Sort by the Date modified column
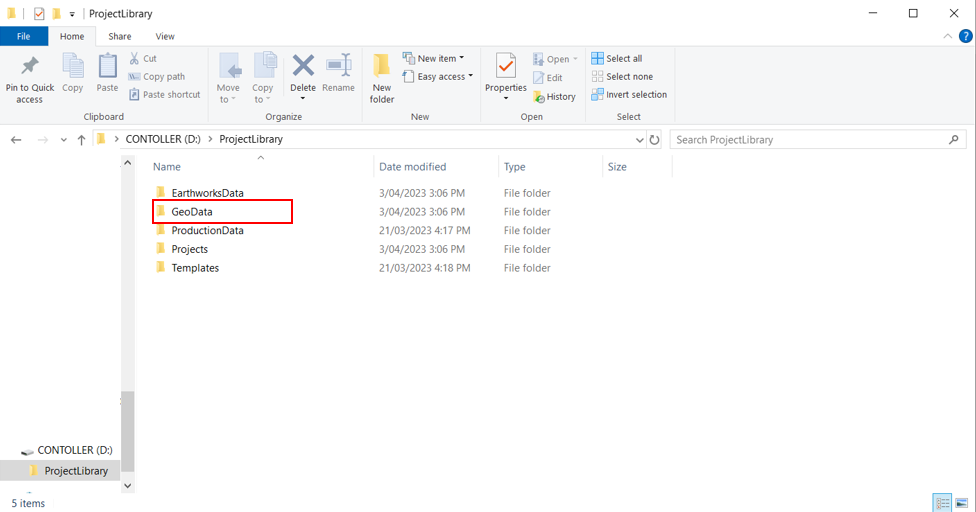The image size is (976, 512). [413, 167]
